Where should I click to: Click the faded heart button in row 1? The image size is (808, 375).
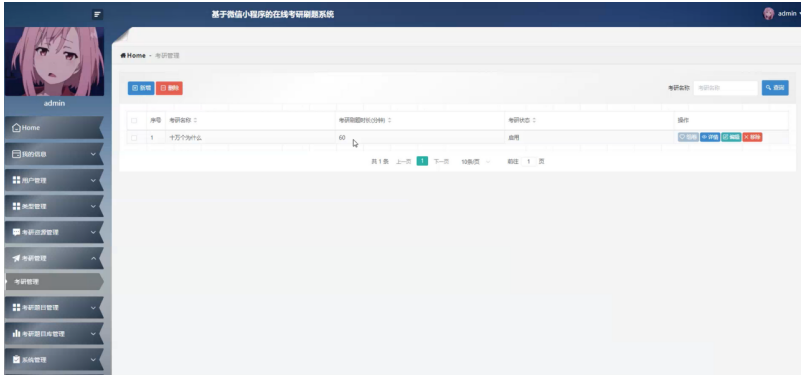click(688, 138)
